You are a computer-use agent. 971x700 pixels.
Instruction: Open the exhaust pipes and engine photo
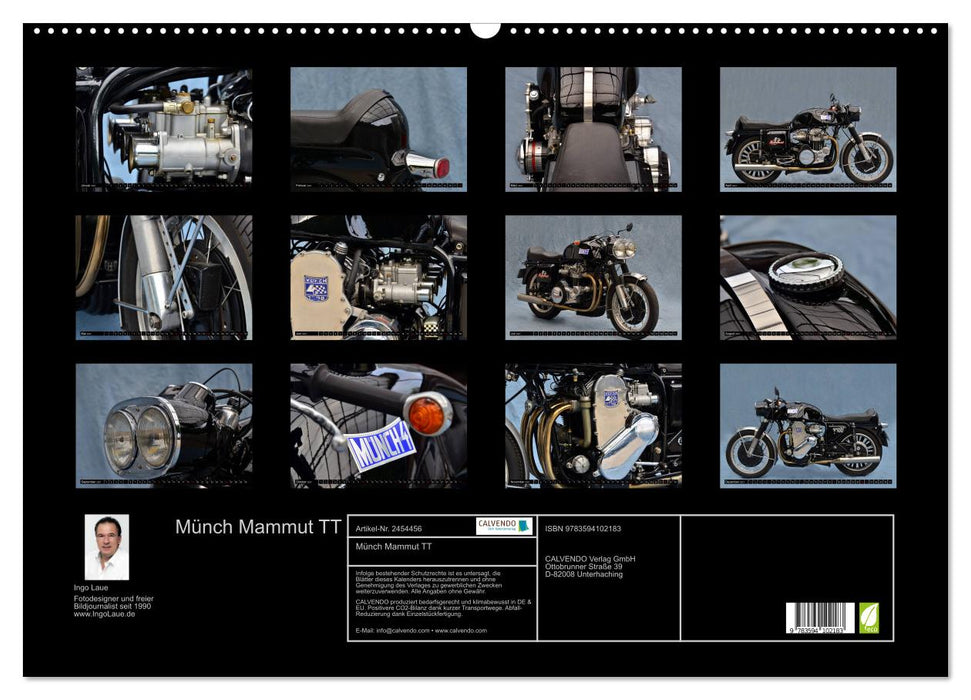coord(593,426)
